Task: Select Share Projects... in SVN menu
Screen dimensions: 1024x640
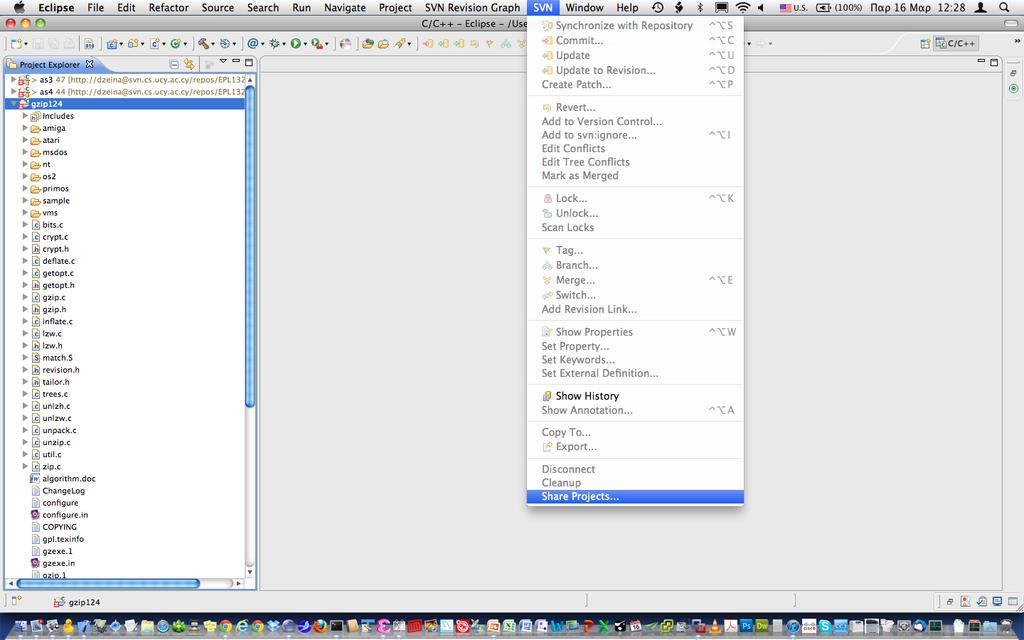Action: tap(635, 497)
